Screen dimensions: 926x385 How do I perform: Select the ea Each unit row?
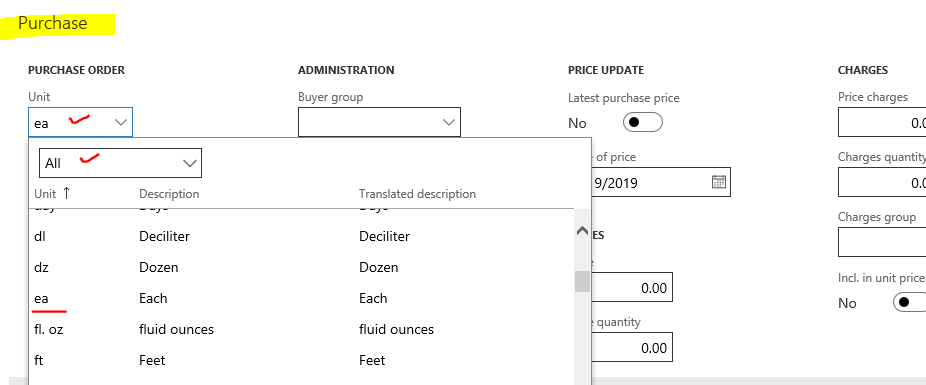tap(301, 298)
